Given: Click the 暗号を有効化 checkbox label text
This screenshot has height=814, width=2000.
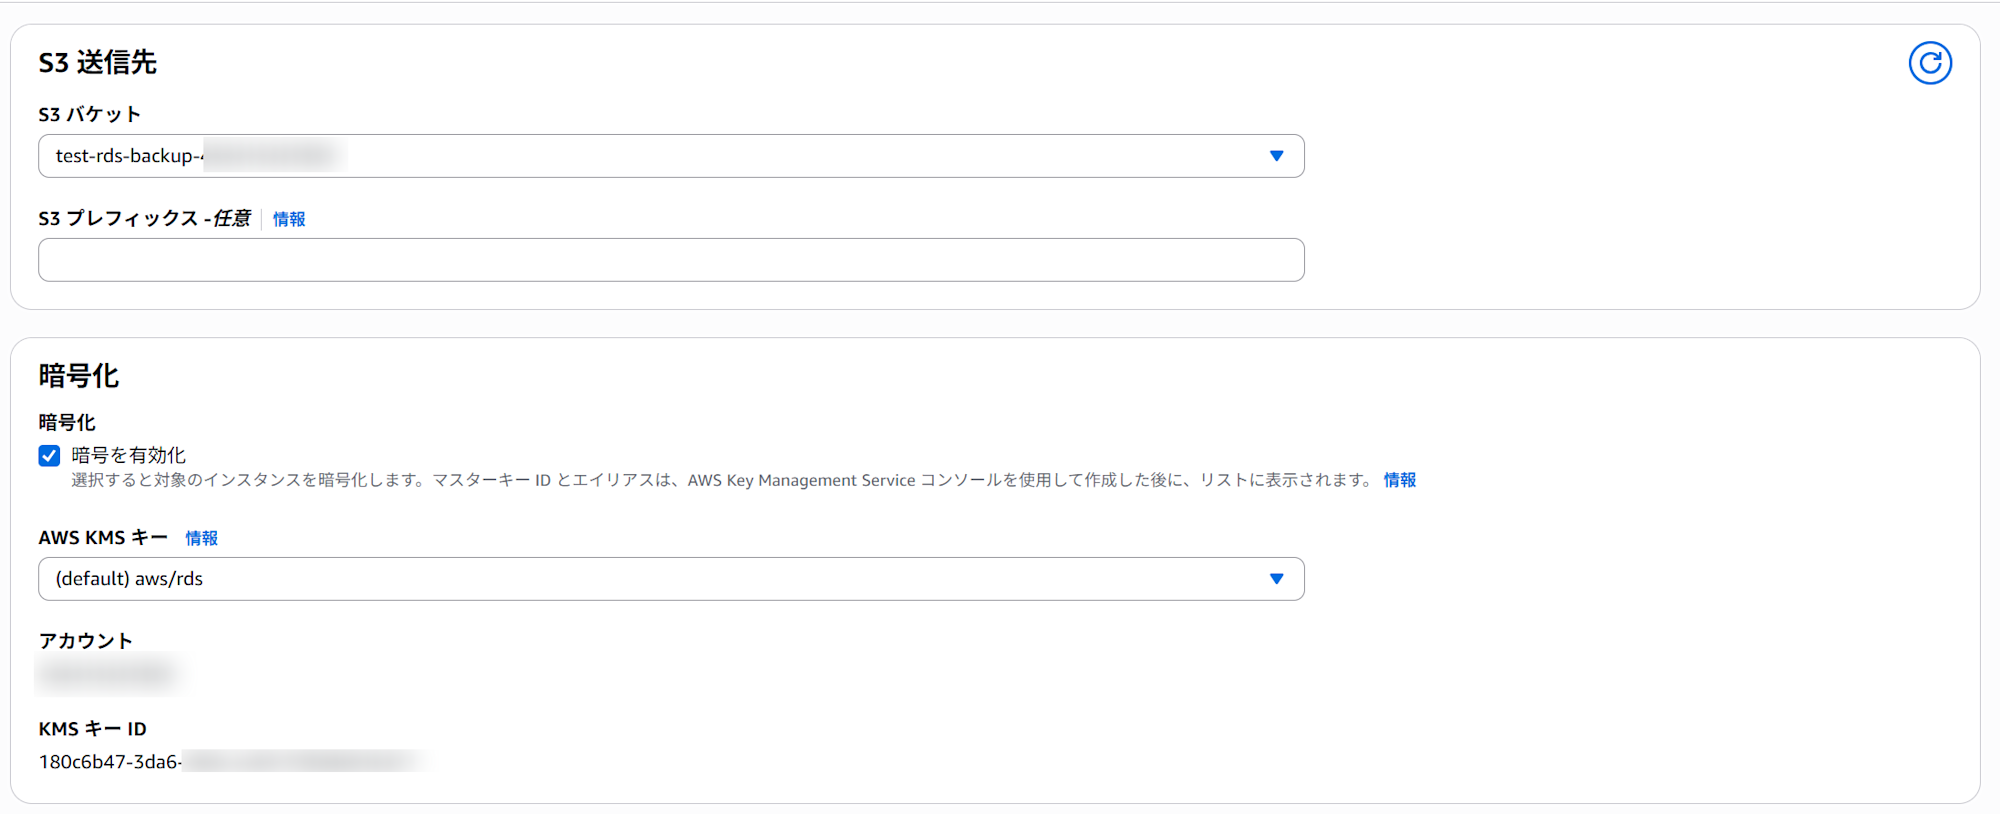Looking at the screenshot, I should coord(128,456).
